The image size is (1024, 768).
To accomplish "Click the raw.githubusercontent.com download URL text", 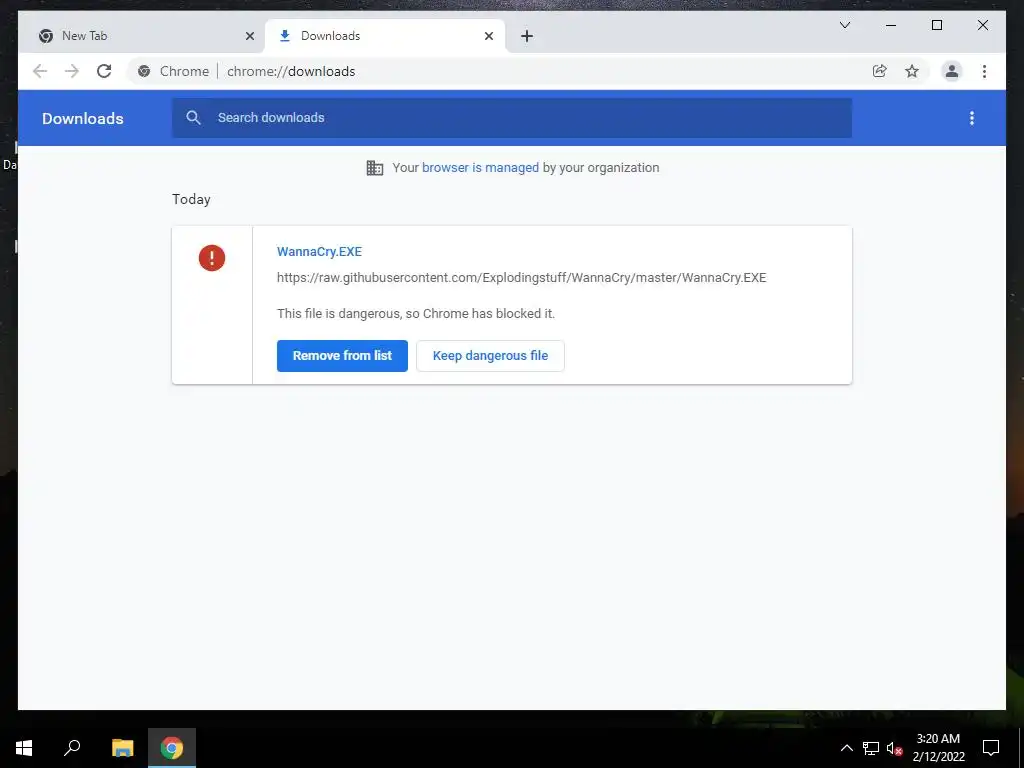I will pos(521,278).
